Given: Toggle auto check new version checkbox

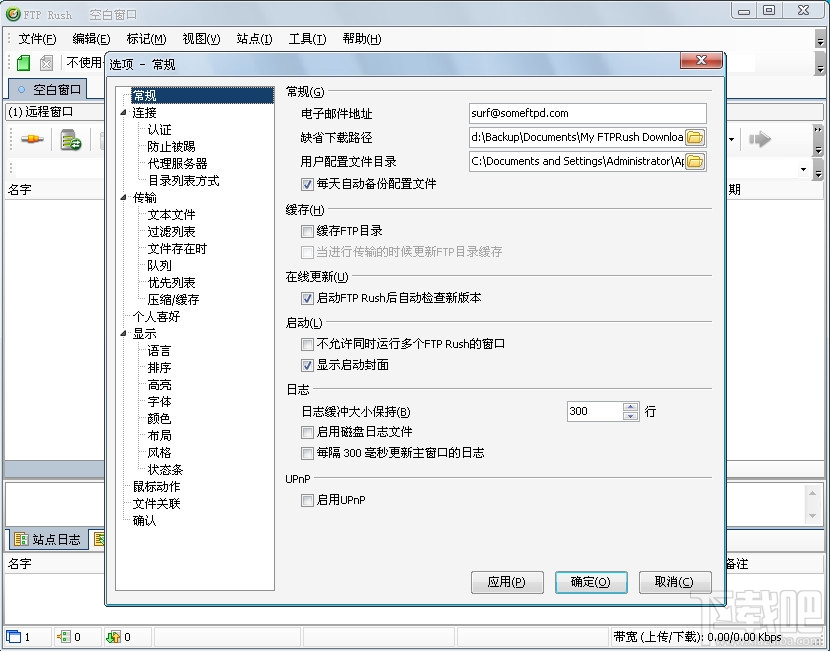Looking at the screenshot, I should [x=307, y=299].
